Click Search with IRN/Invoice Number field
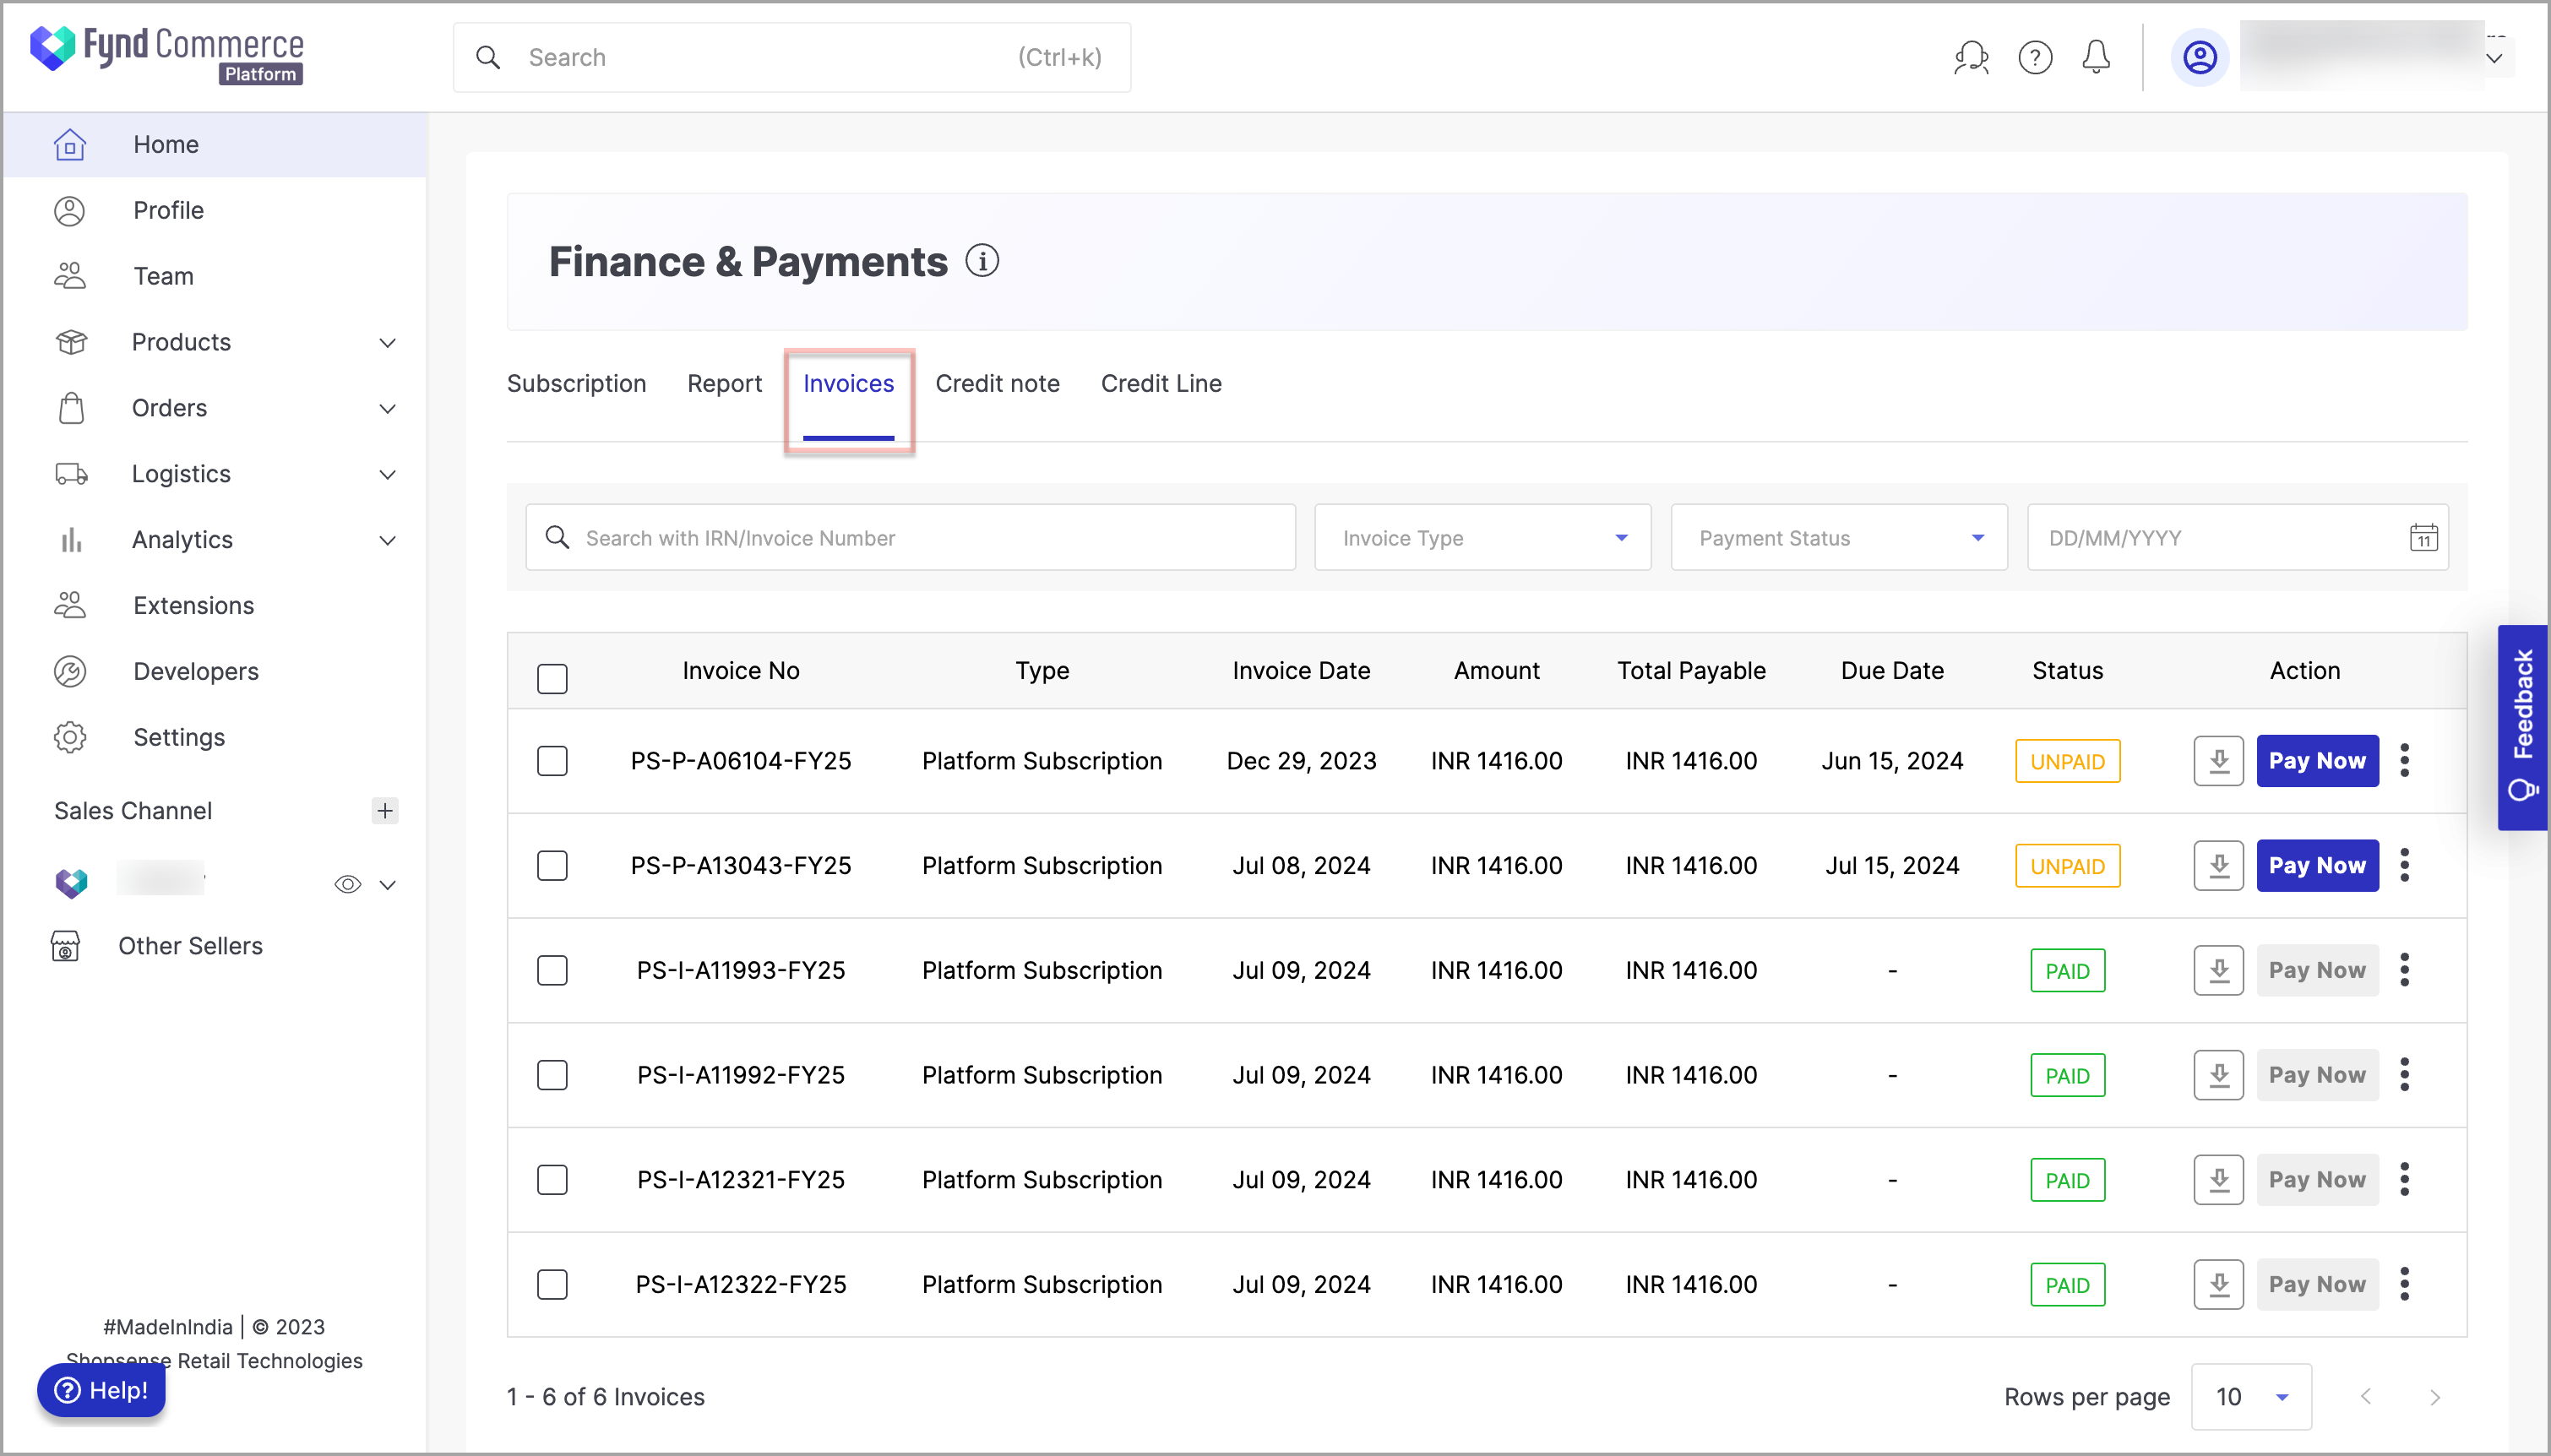 pyautogui.click(x=910, y=538)
